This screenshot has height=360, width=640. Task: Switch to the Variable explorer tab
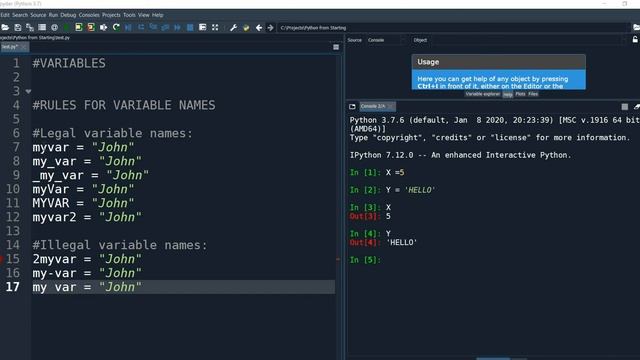coord(482,94)
